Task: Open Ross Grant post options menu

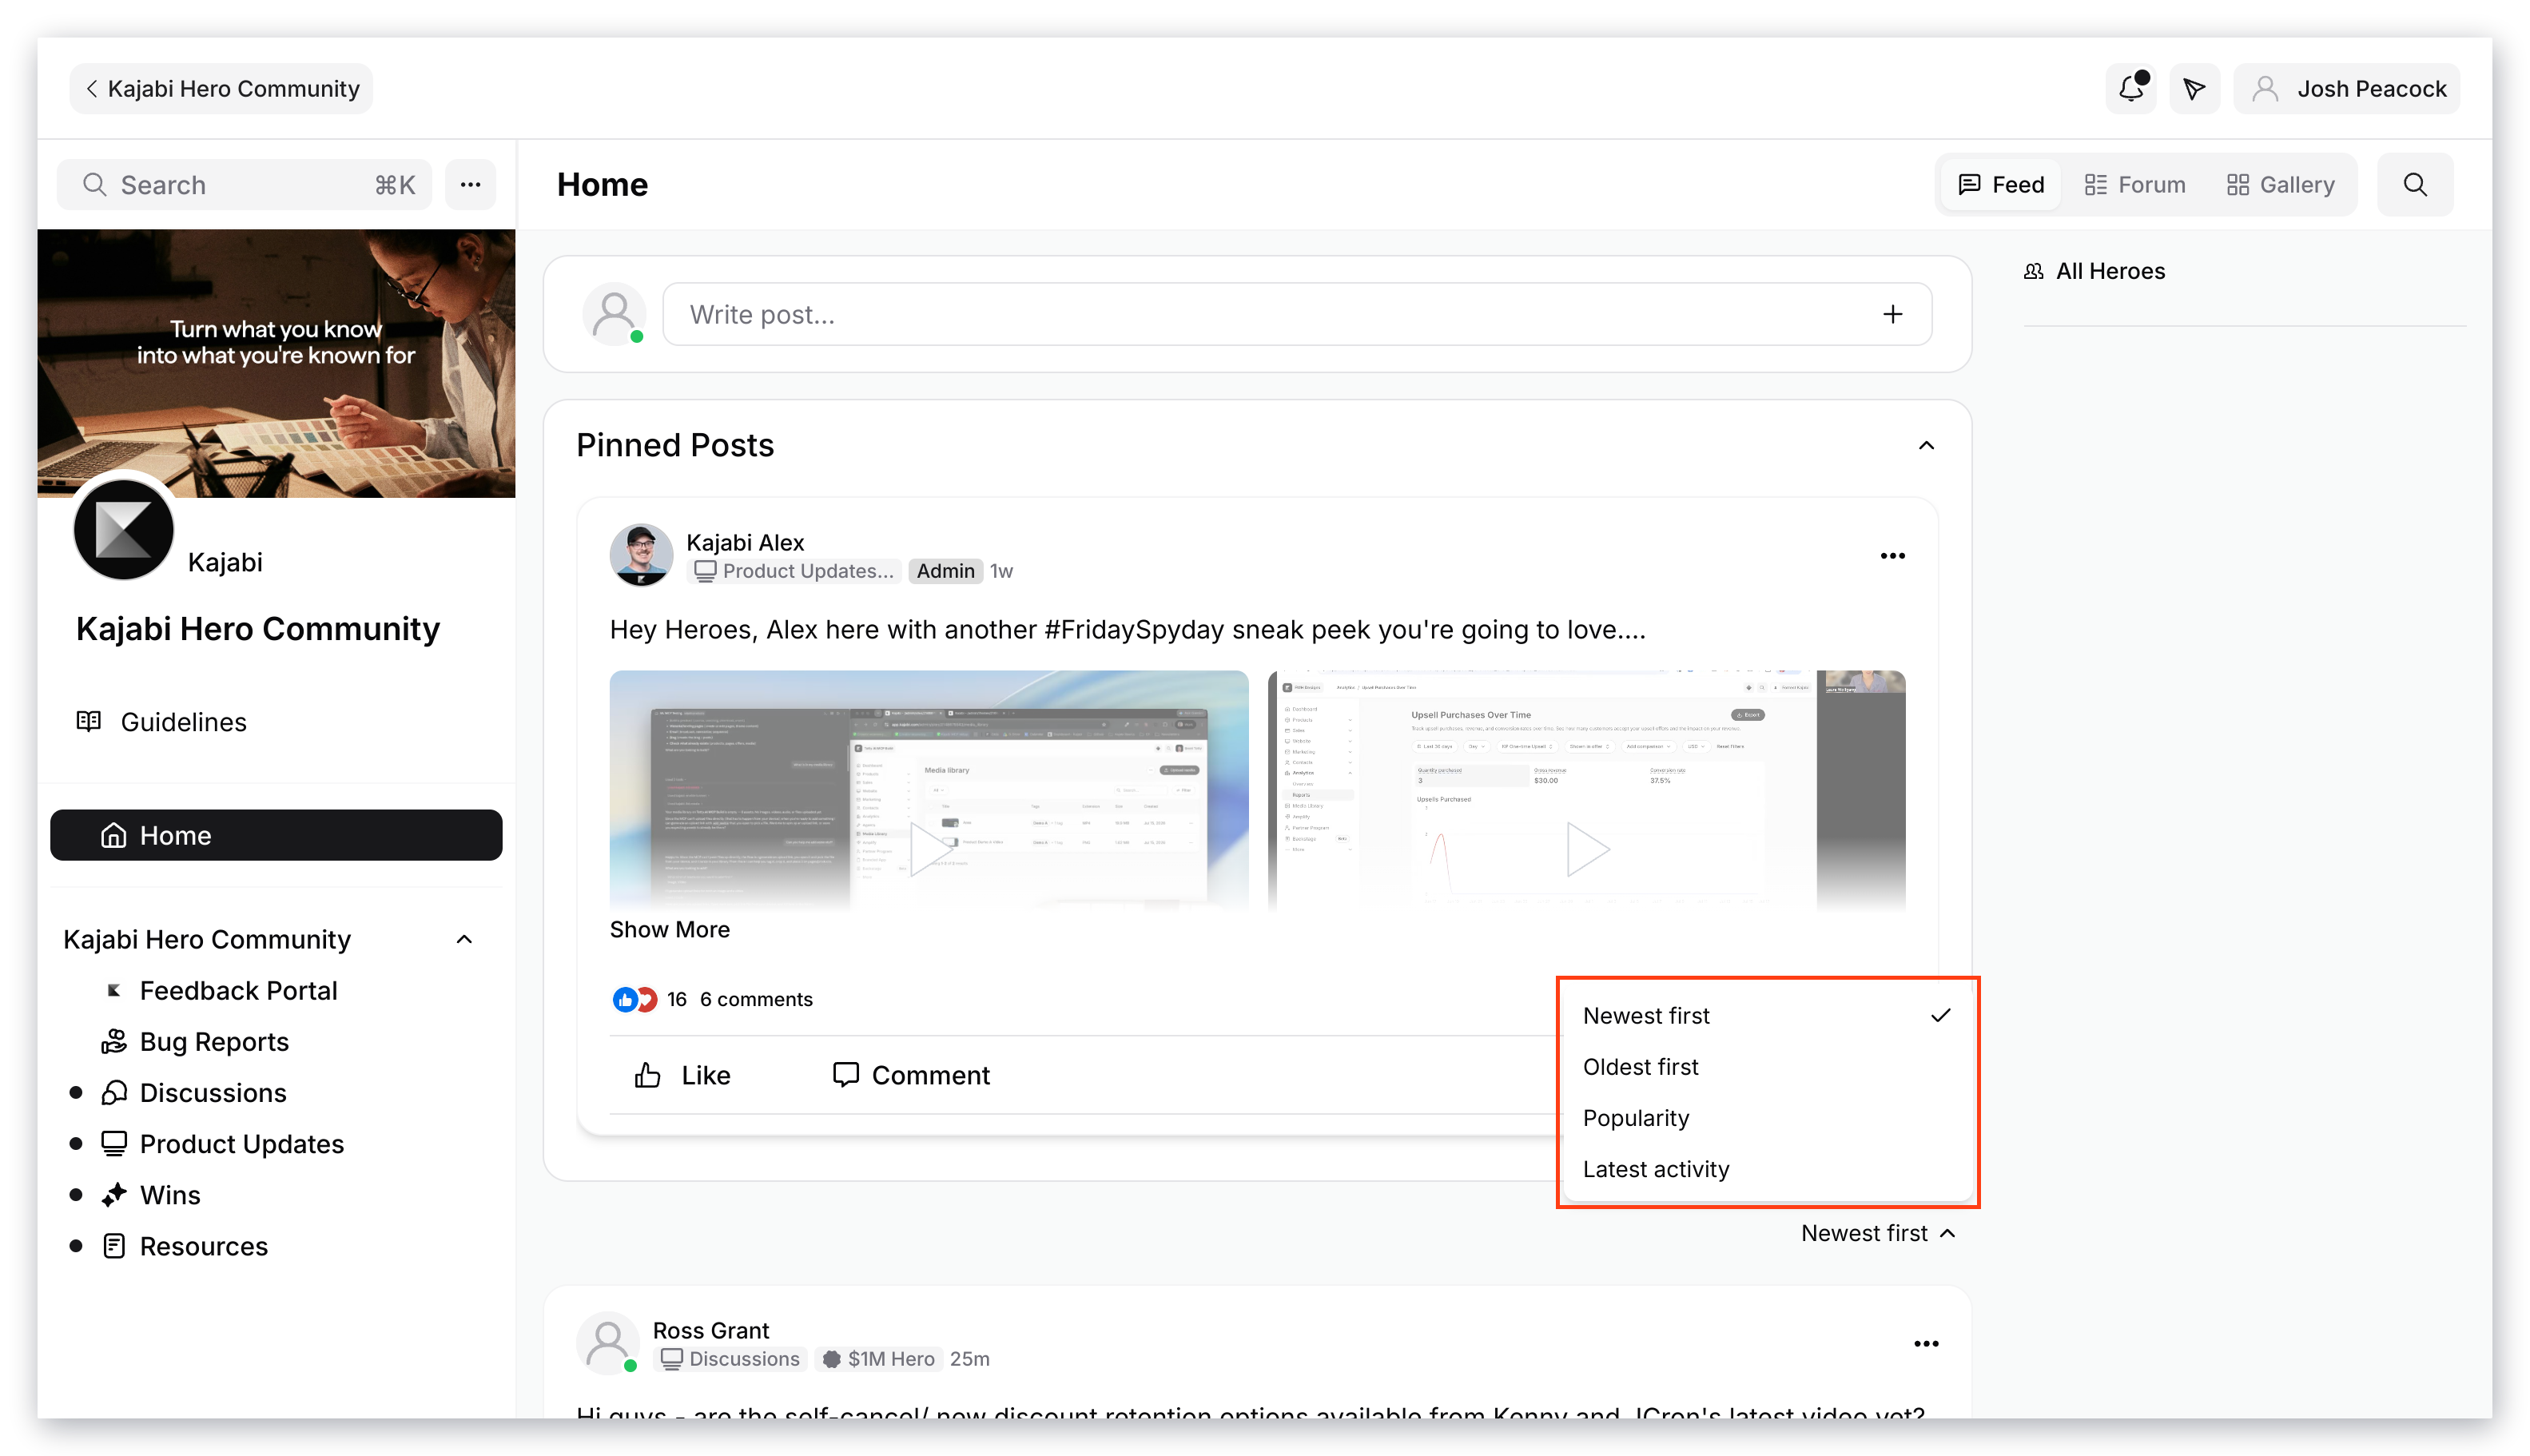Action: (x=1925, y=1344)
